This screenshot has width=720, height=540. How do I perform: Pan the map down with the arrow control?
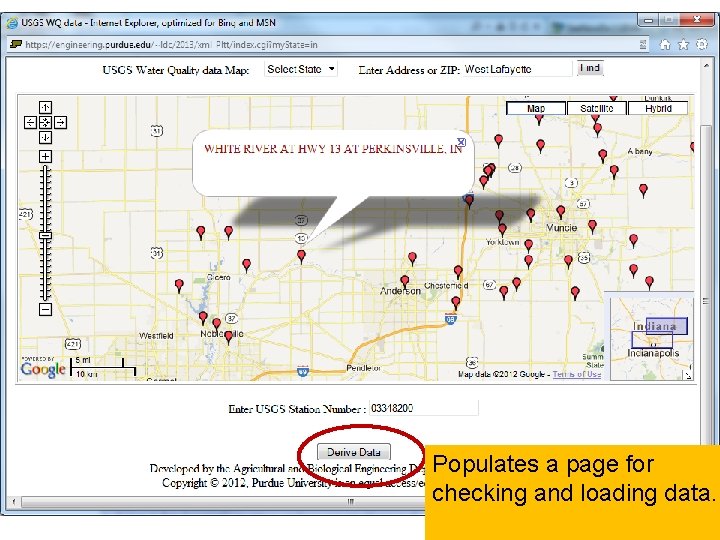[x=45, y=137]
